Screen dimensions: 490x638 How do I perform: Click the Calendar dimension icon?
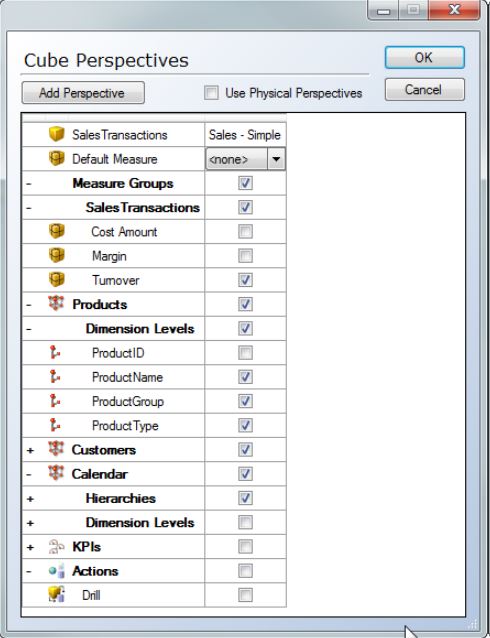56,473
